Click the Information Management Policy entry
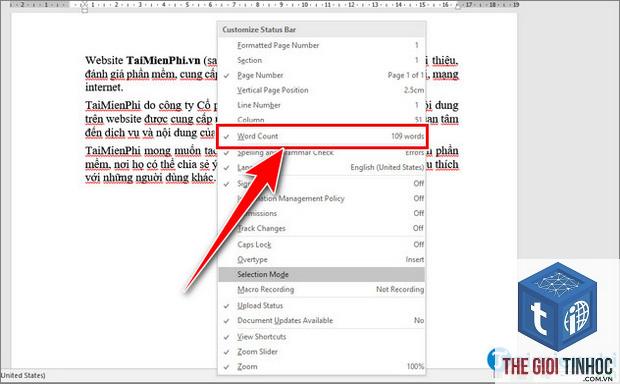The image size is (620, 384). (322, 199)
